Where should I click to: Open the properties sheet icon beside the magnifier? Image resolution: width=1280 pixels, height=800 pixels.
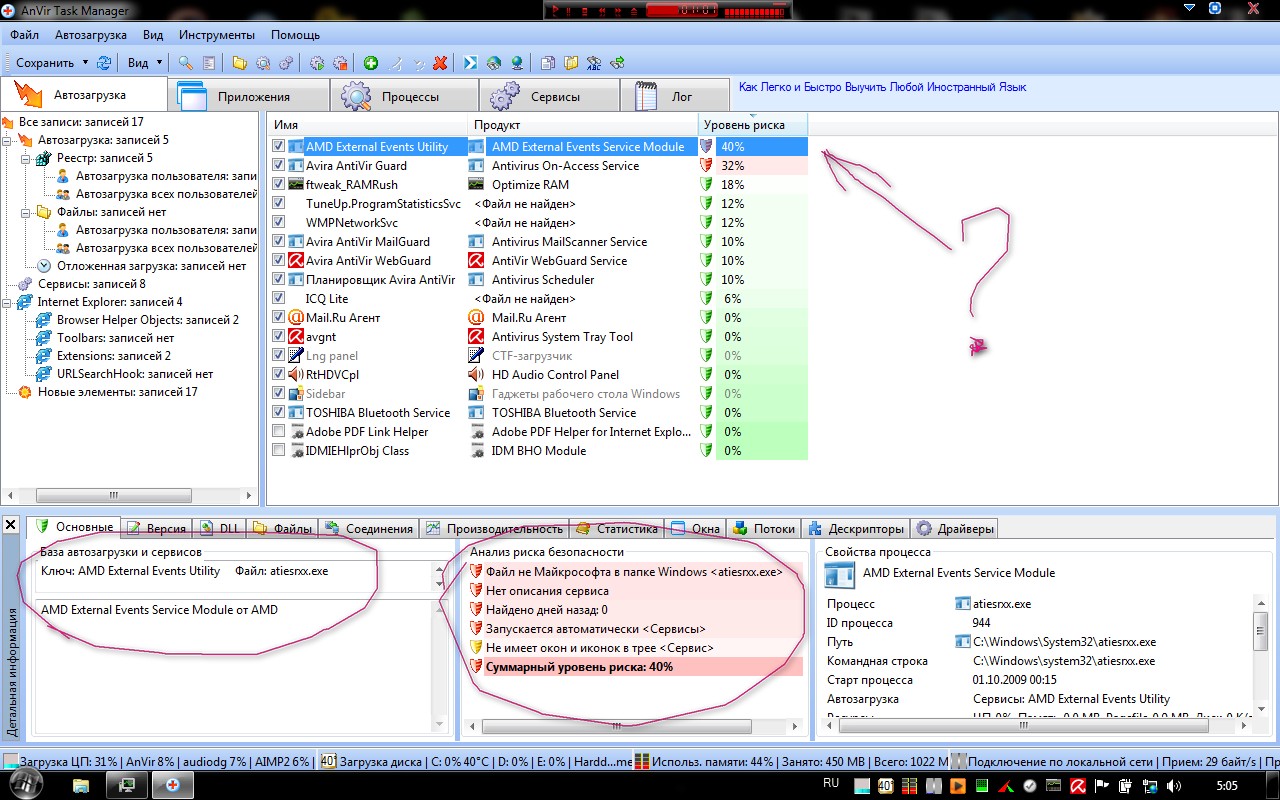pyautogui.click(x=209, y=62)
